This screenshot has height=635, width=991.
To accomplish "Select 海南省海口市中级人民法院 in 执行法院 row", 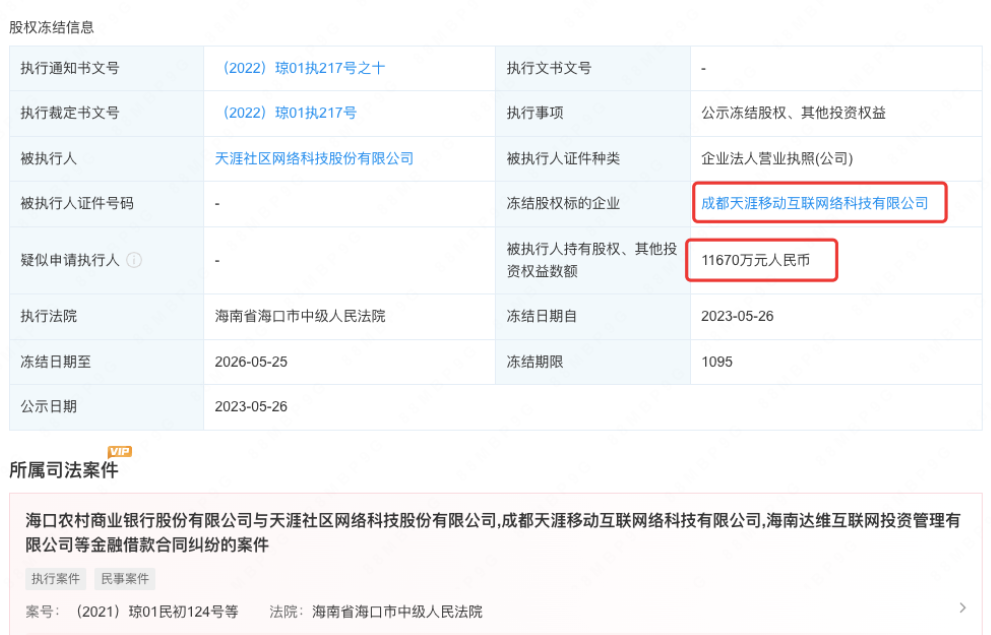I will pyautogui.click(x=300, y=316).
